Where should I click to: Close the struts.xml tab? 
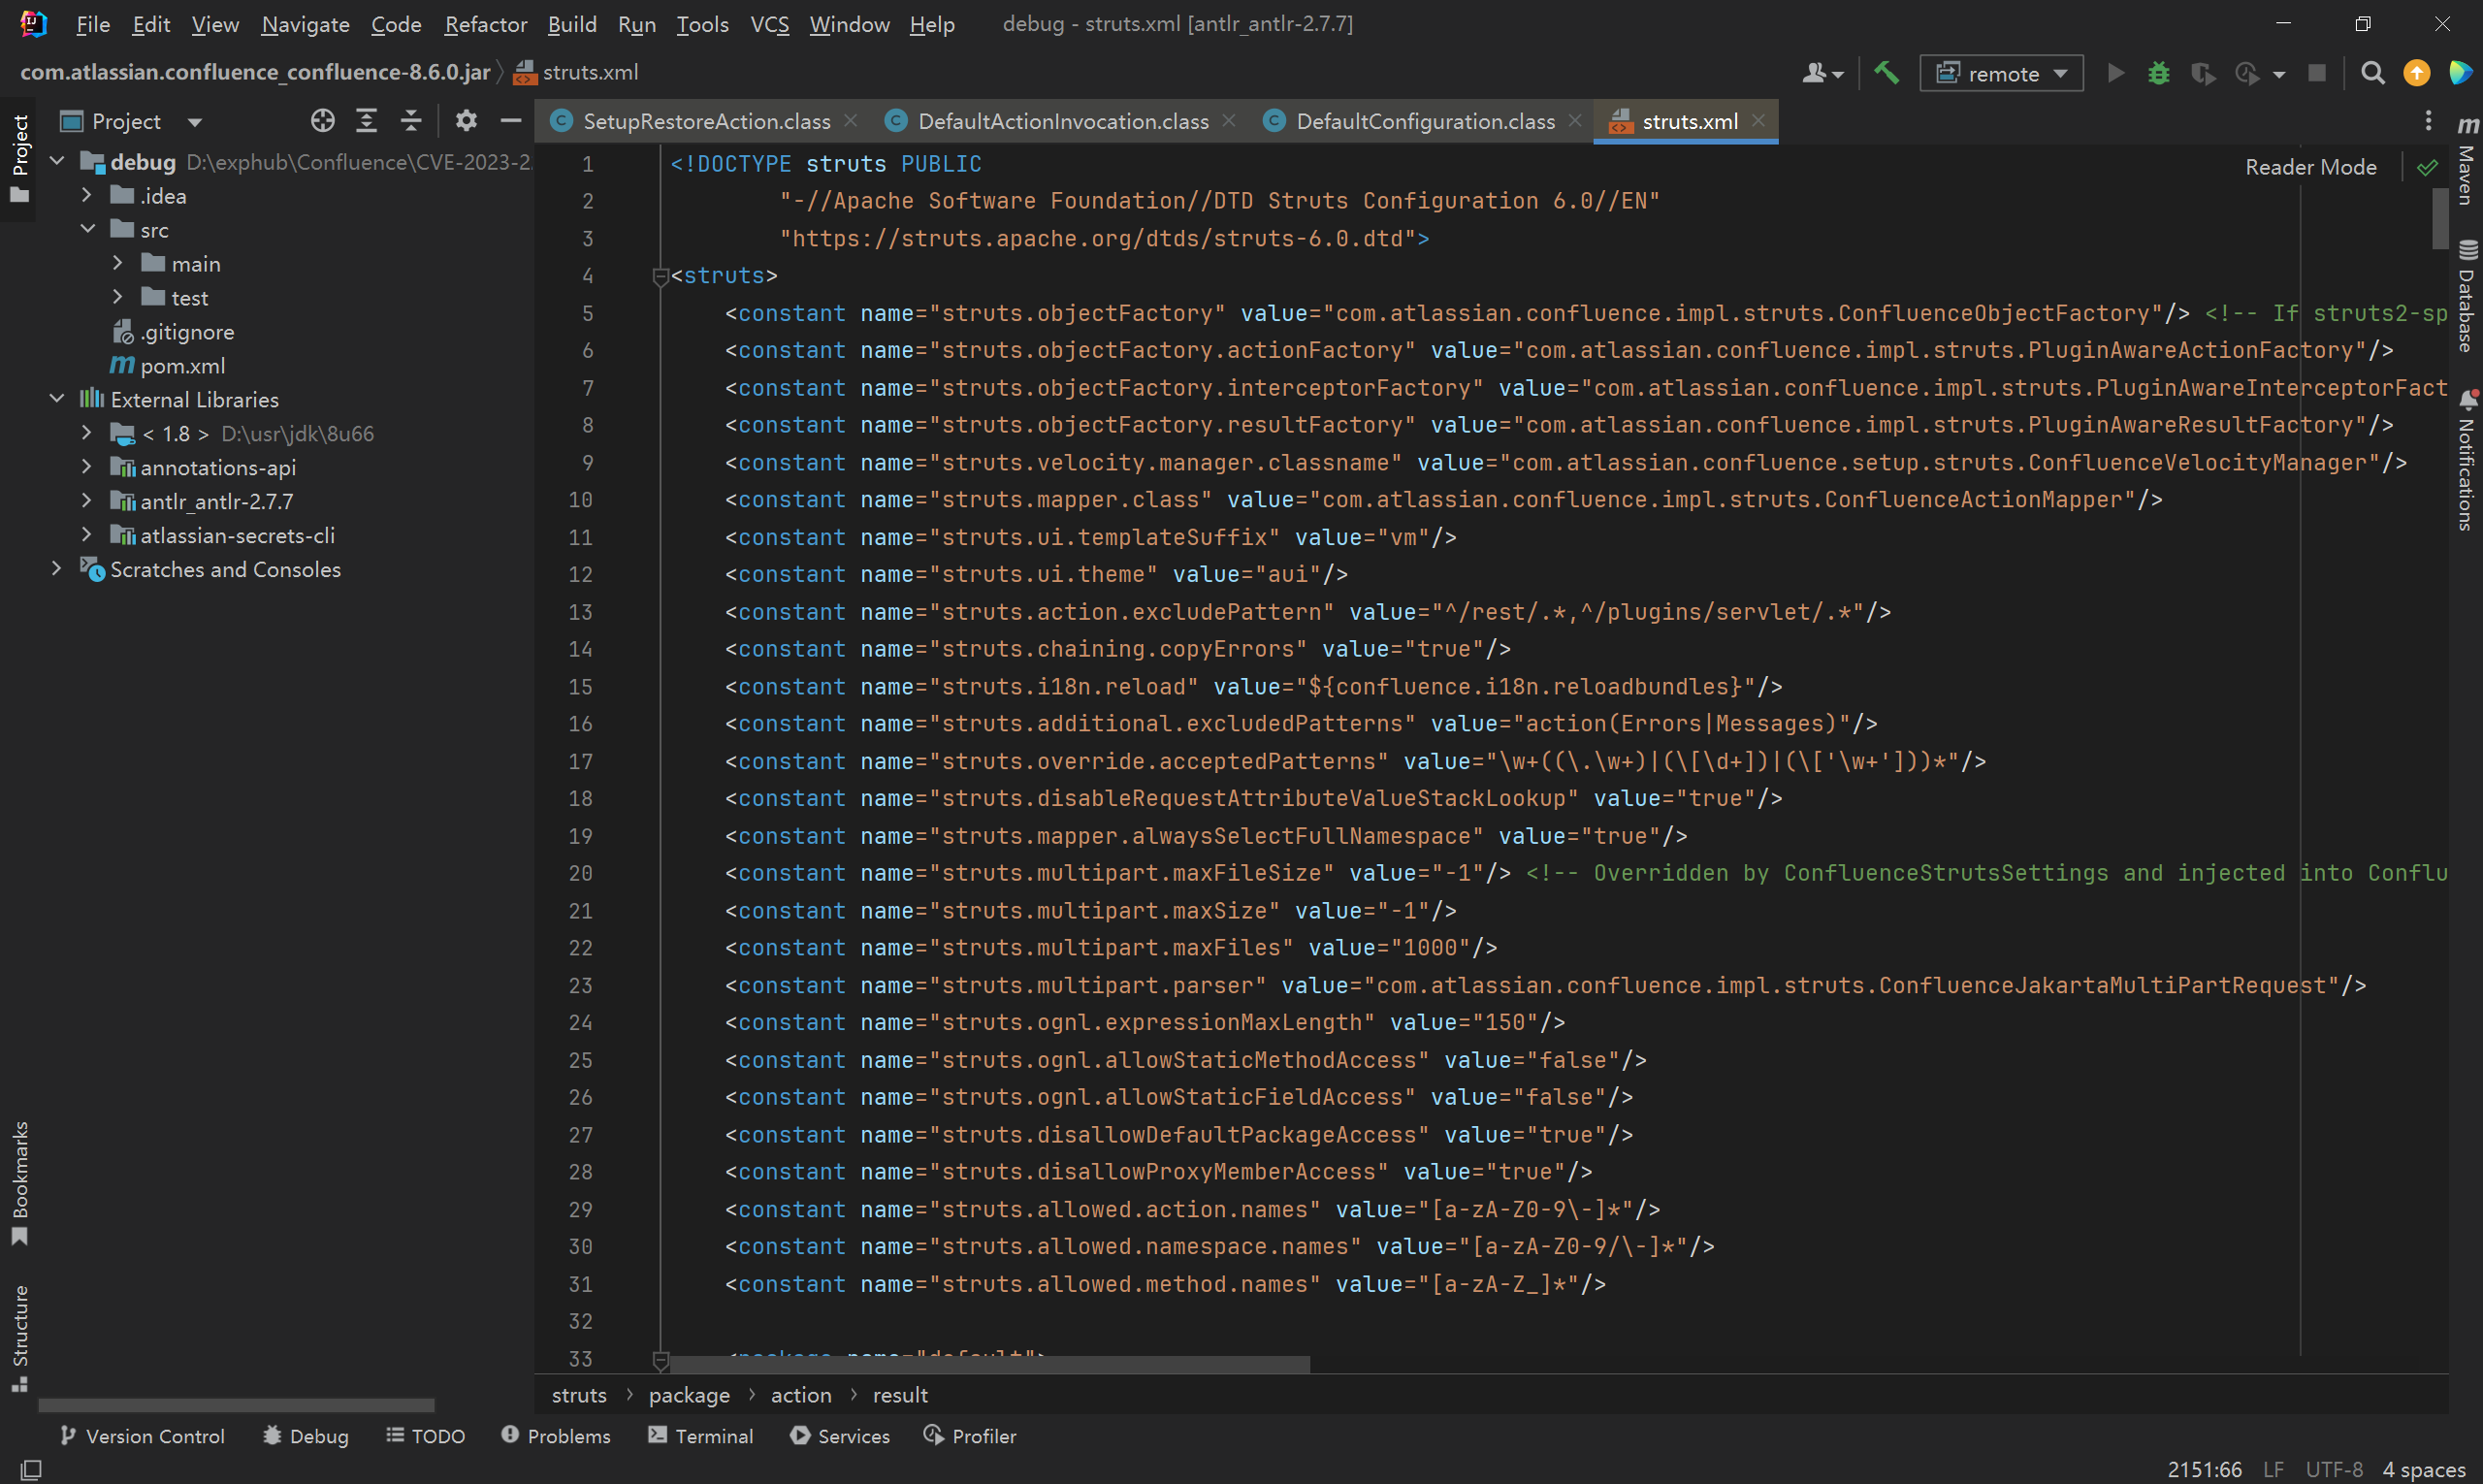pyautogui.click(x=1758, y=121)
